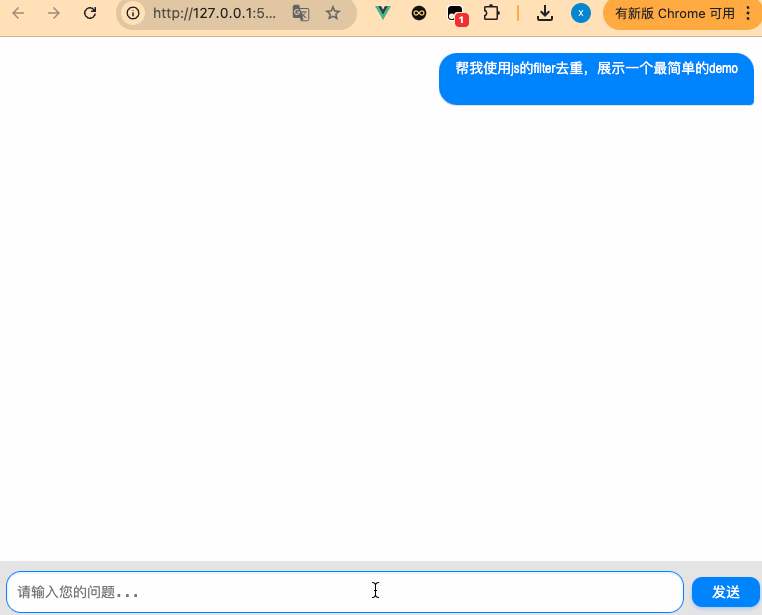Go back with the browser back arrow
762x615 pixels.
[x=18, y=13]
